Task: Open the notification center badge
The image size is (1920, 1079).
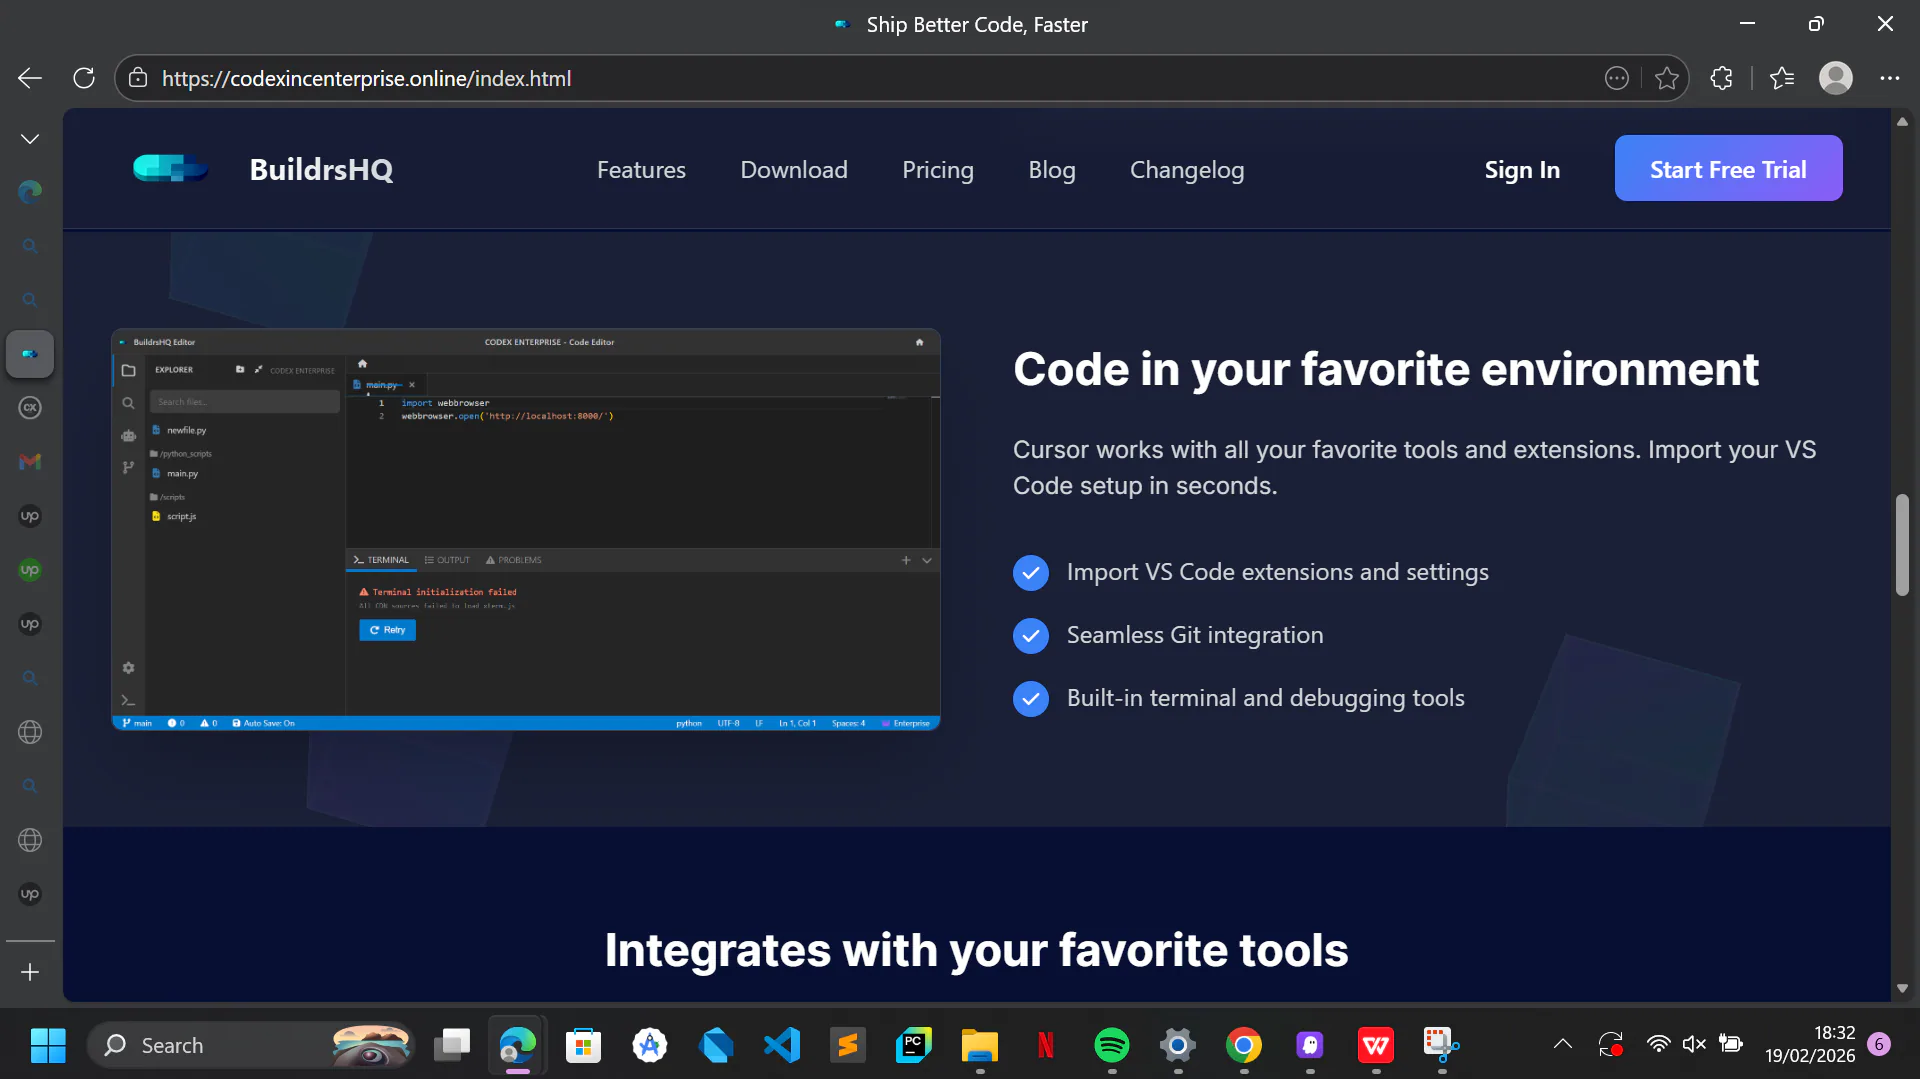Action: 1879,1045
